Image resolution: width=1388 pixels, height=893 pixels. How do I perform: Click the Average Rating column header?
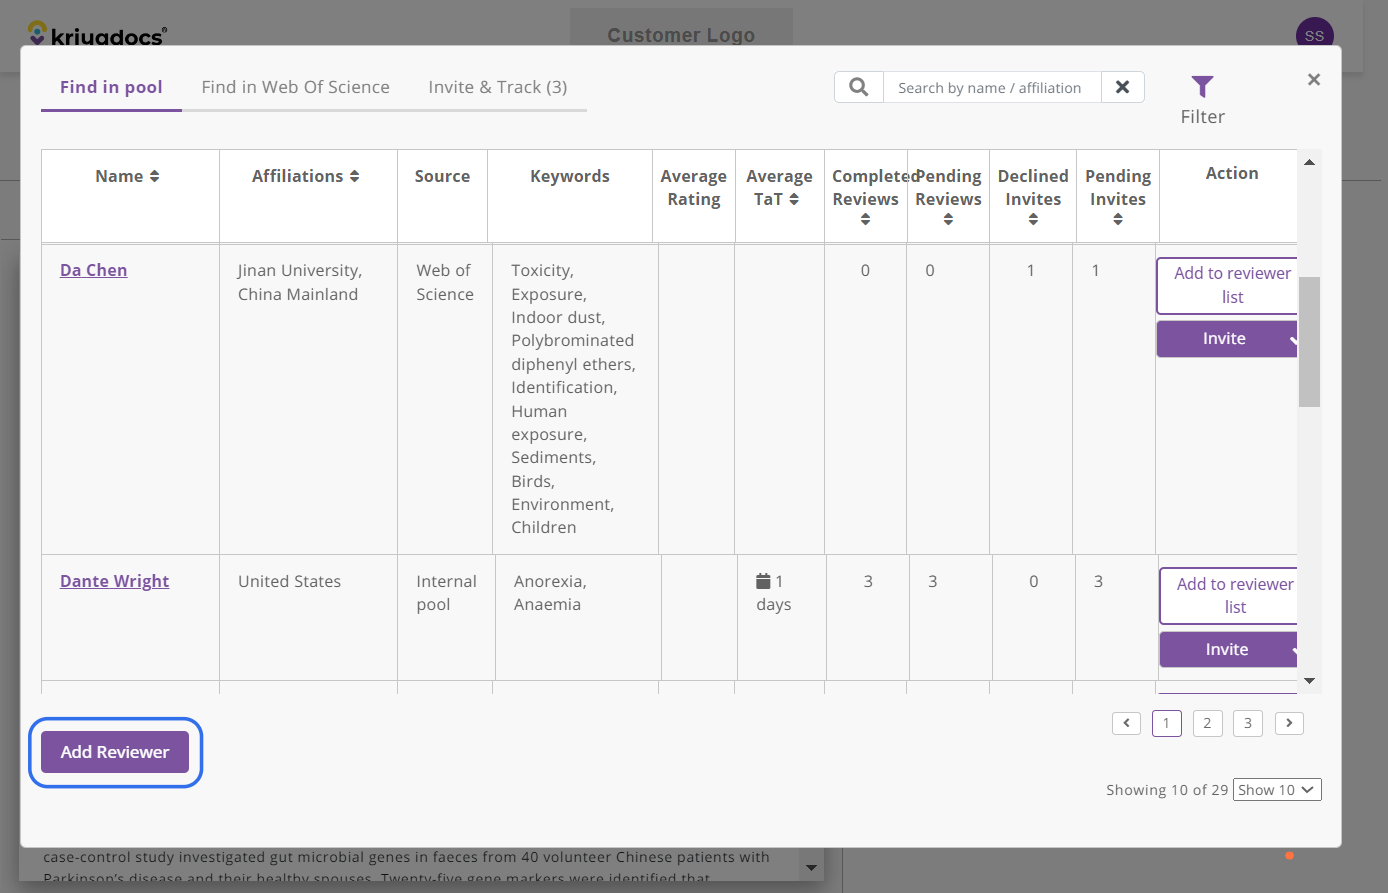694,187
